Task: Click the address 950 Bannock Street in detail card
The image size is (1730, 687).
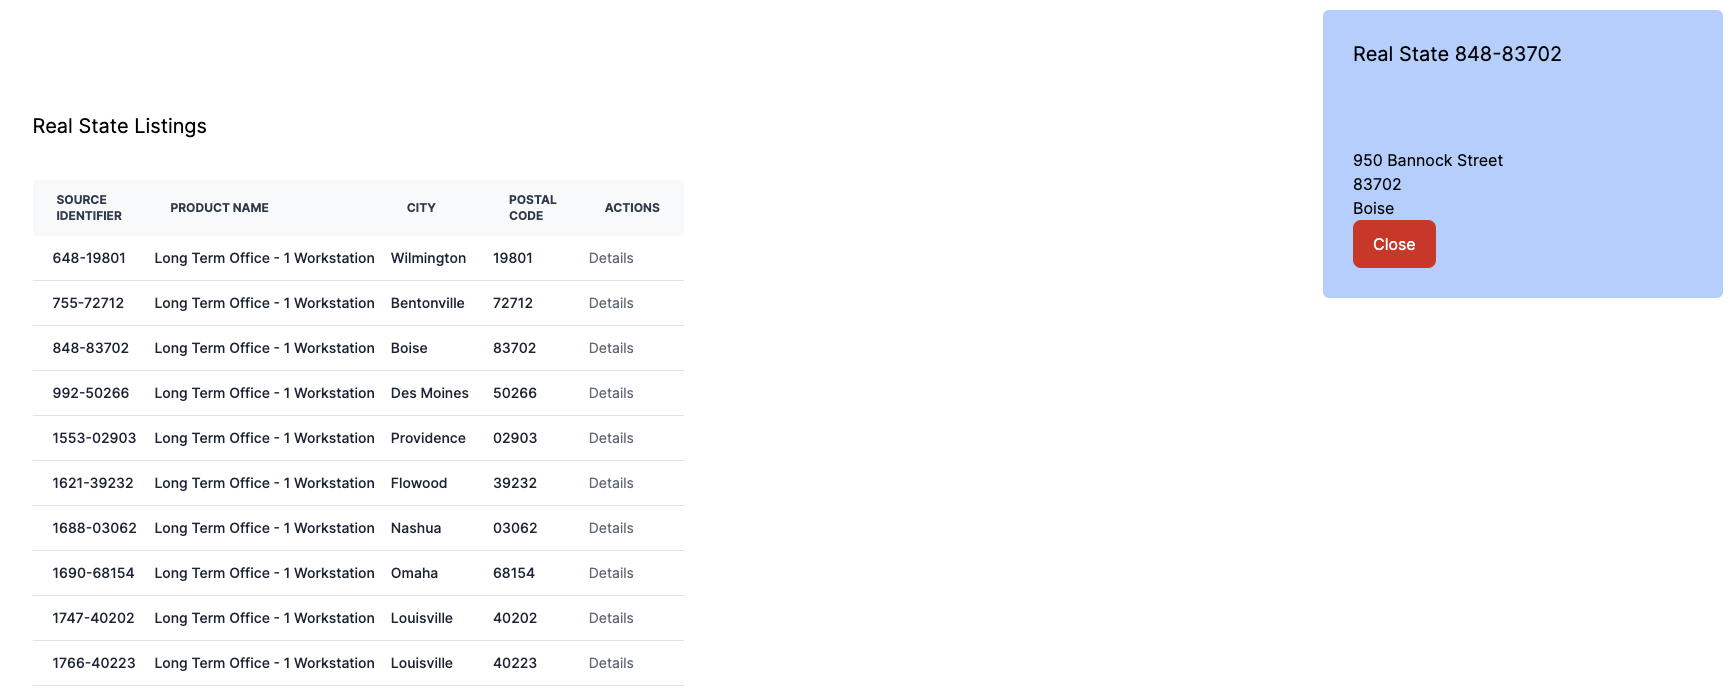Action: tap(1427, 160)
